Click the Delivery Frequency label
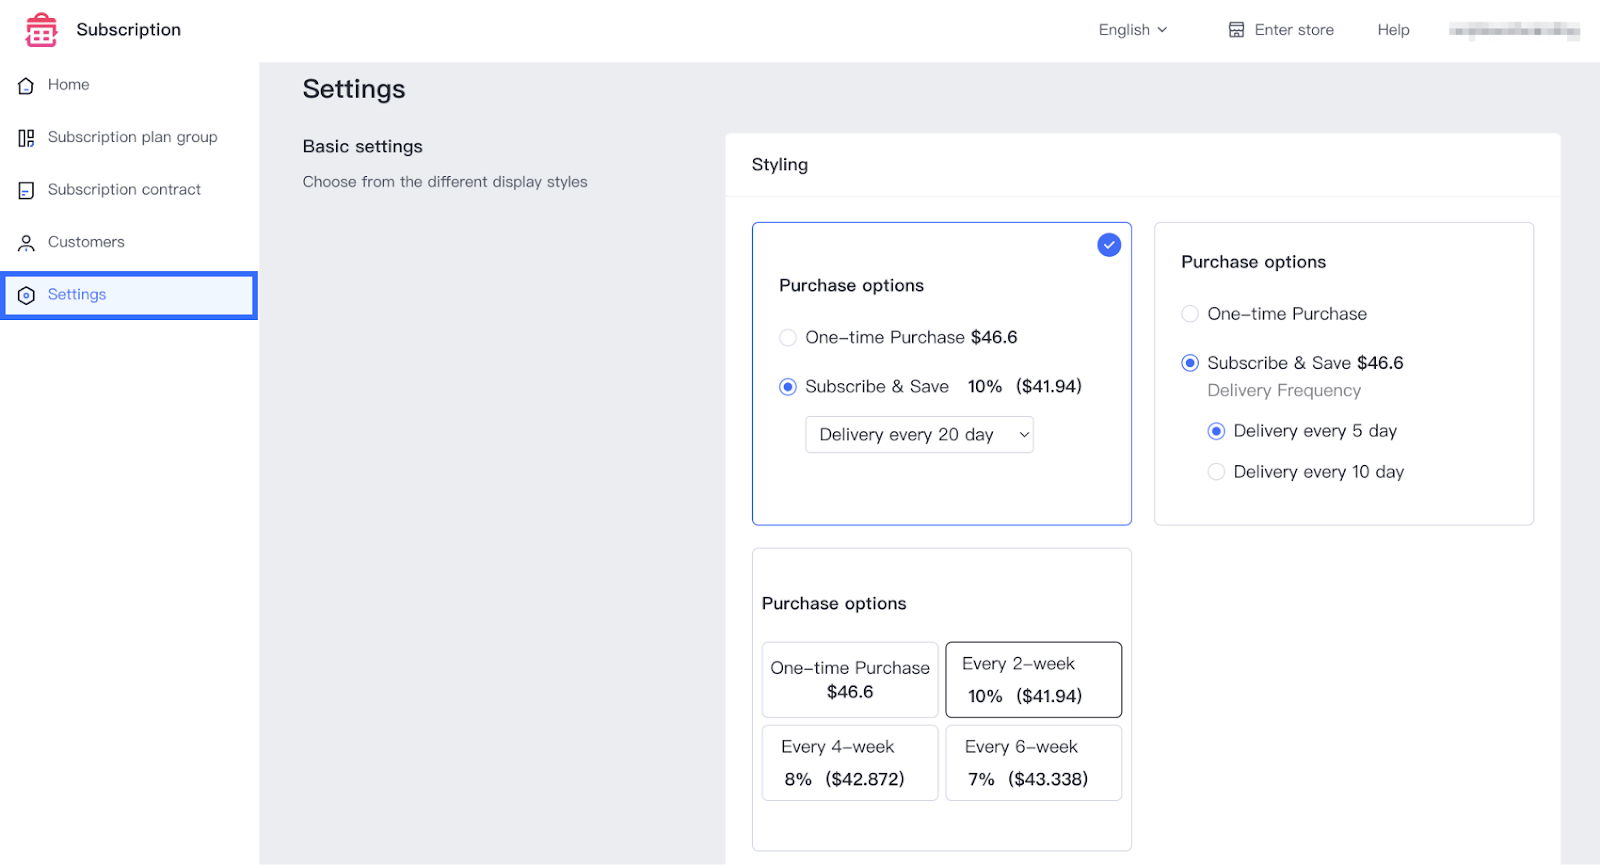Viewport: 1600px width, 865px height. (x=1284, y=391)
